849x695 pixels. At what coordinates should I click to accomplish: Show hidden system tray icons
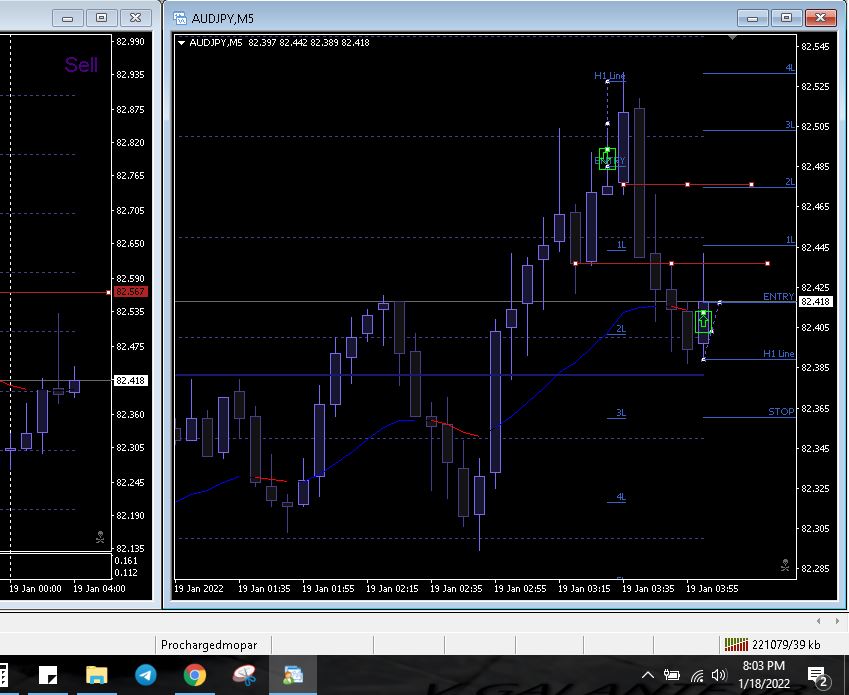[x=647, y=676]
